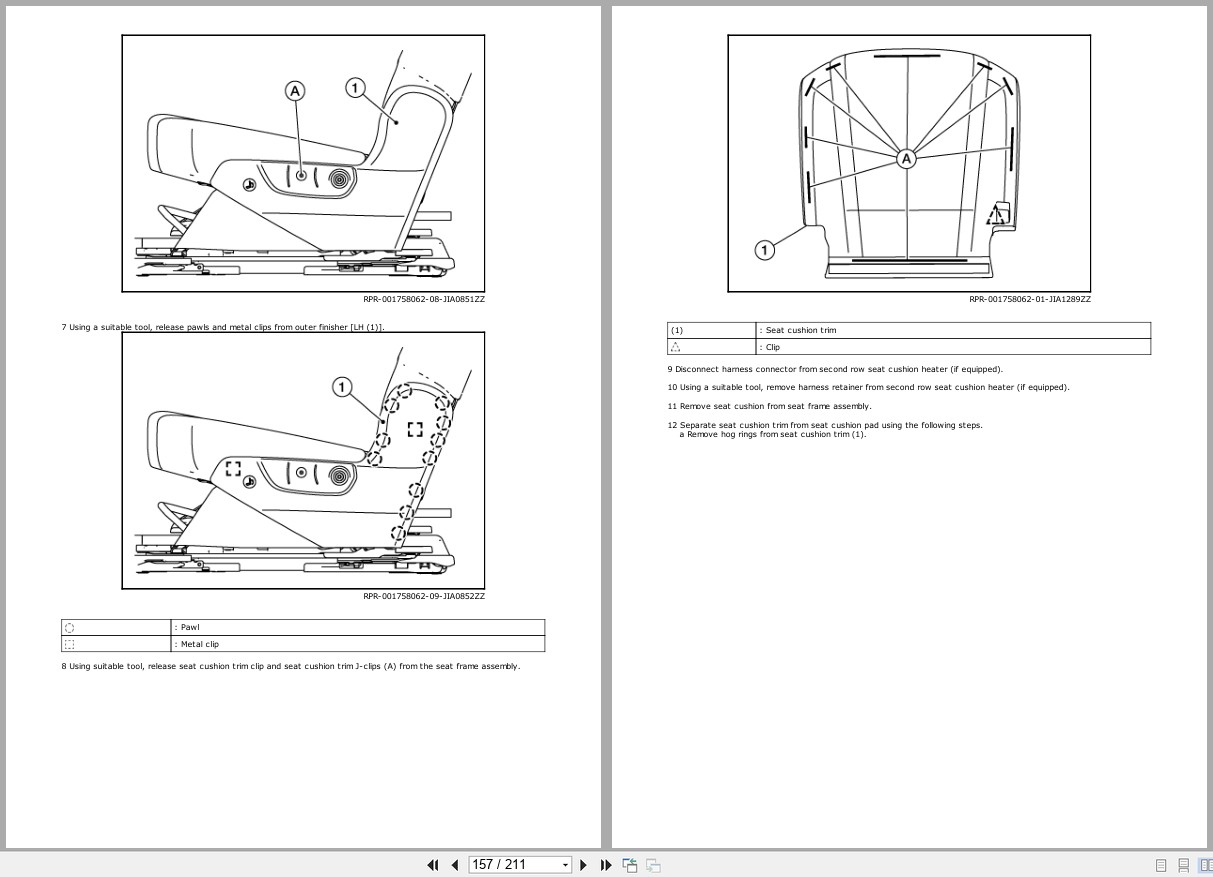1213x877 pixels.
Task: Open the page number dropdown arrow
Action: pos(565,865)
